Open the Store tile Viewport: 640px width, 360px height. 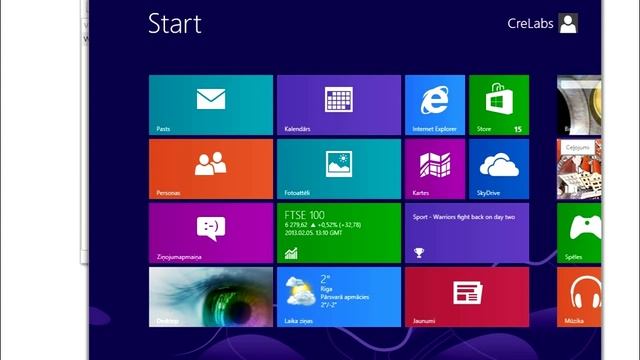(x=499, y=105)
